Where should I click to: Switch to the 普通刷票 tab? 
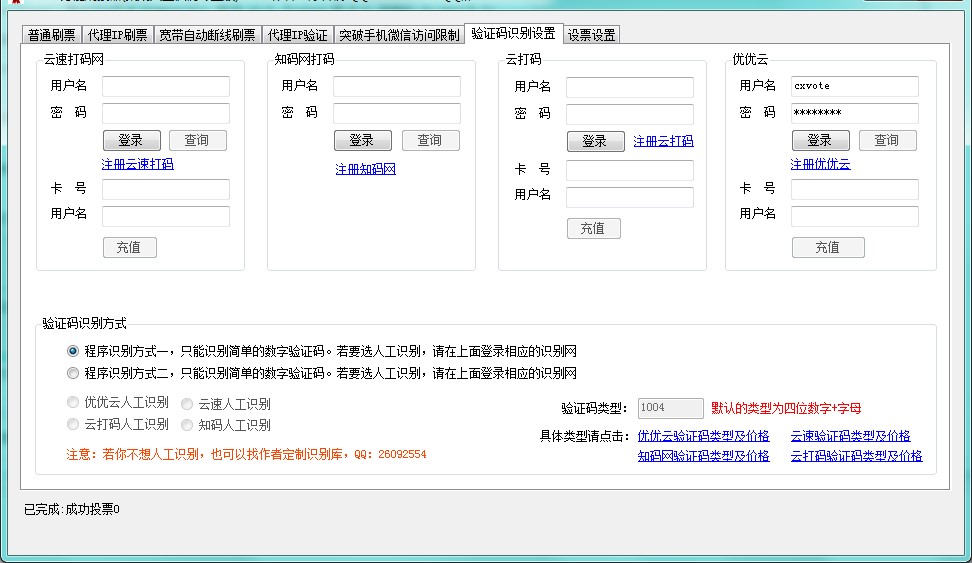(50, 35)
